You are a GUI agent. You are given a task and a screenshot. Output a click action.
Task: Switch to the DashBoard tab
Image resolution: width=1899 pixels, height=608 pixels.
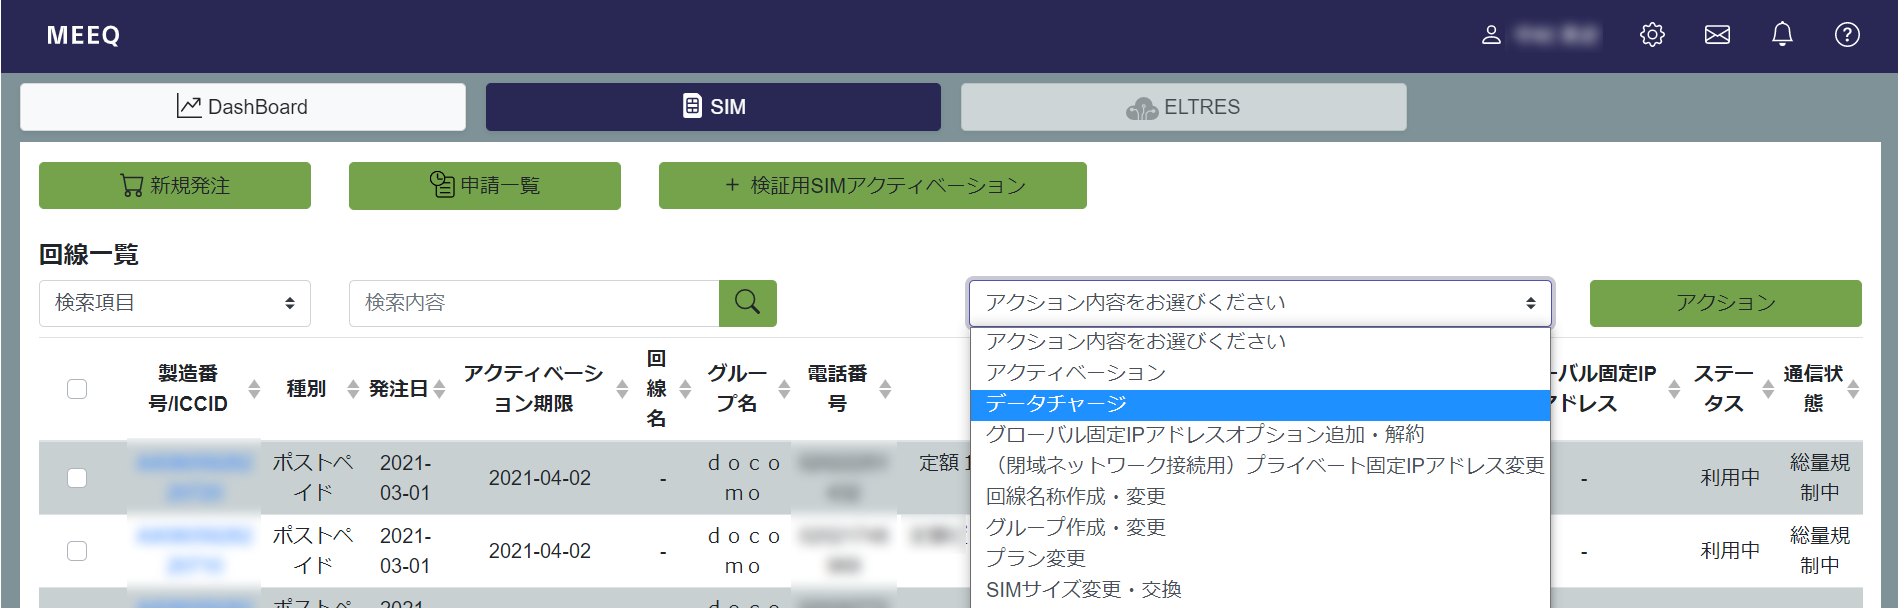pos(243,107)
